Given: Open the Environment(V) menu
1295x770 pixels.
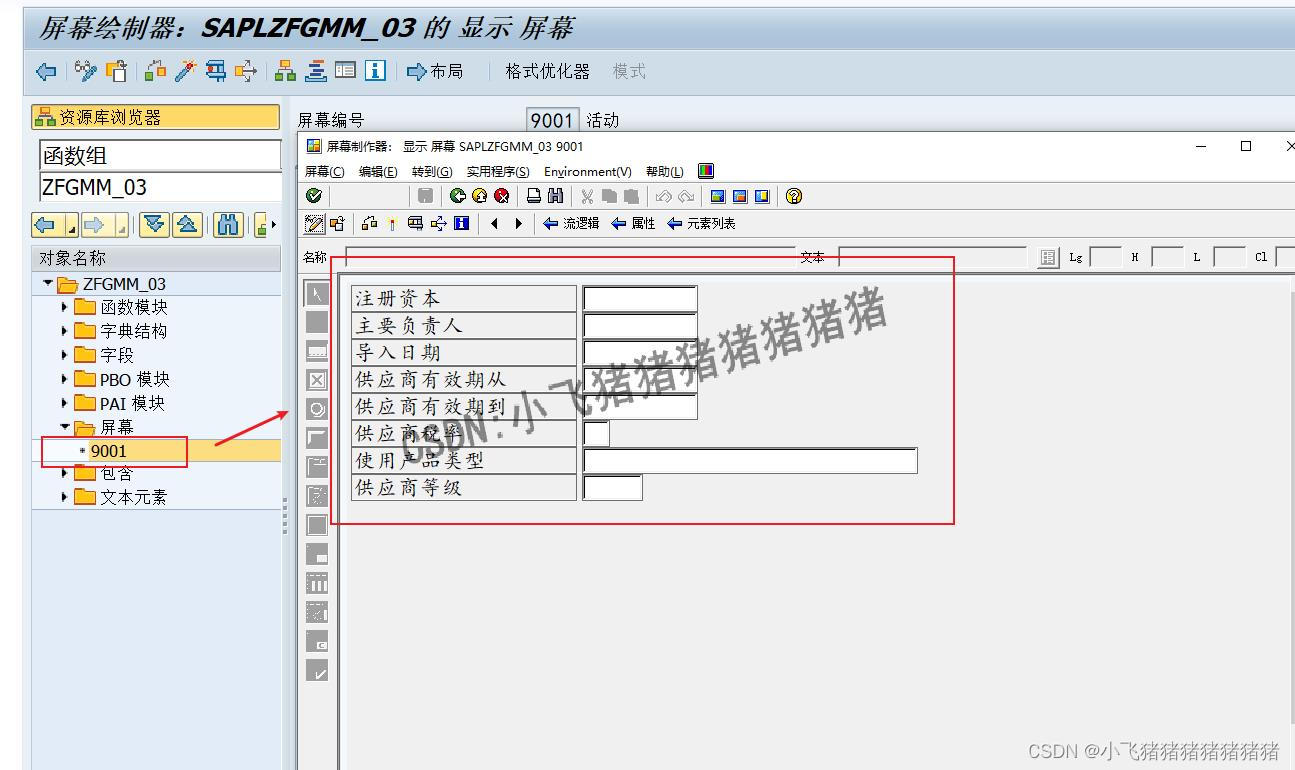Looking at the screenshot, I should (588, 172).
